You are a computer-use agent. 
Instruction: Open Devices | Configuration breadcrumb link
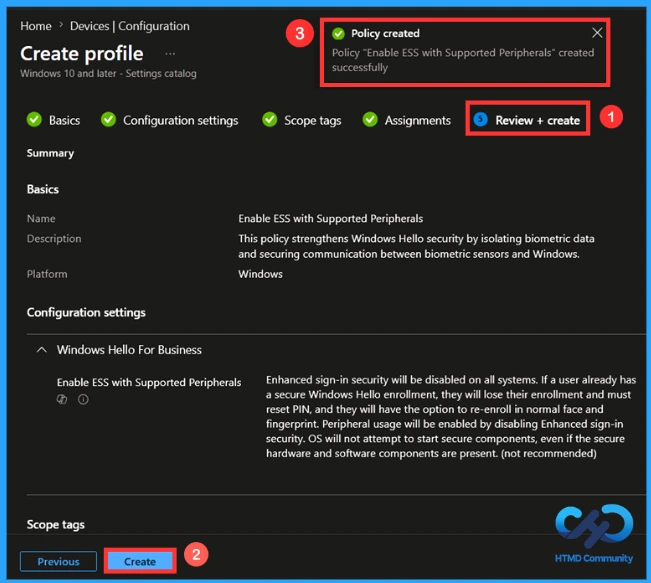tap(130, 26)
